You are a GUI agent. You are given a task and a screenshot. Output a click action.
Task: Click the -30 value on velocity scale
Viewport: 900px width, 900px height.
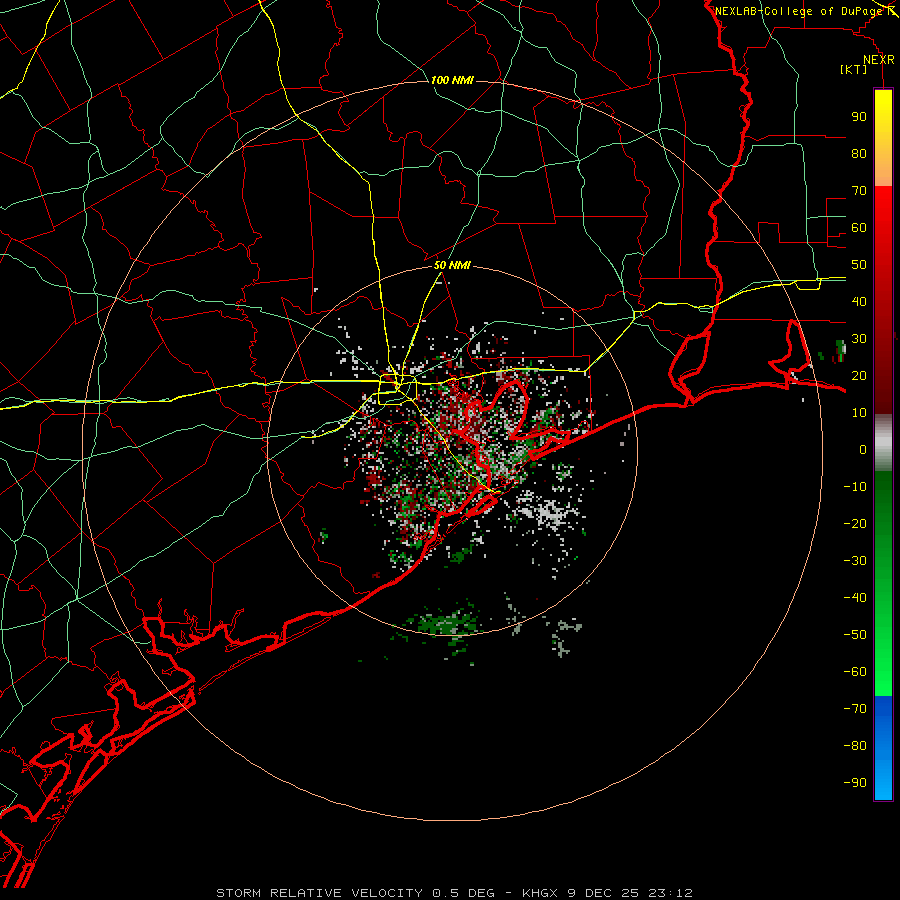click(x=855, y=561)
